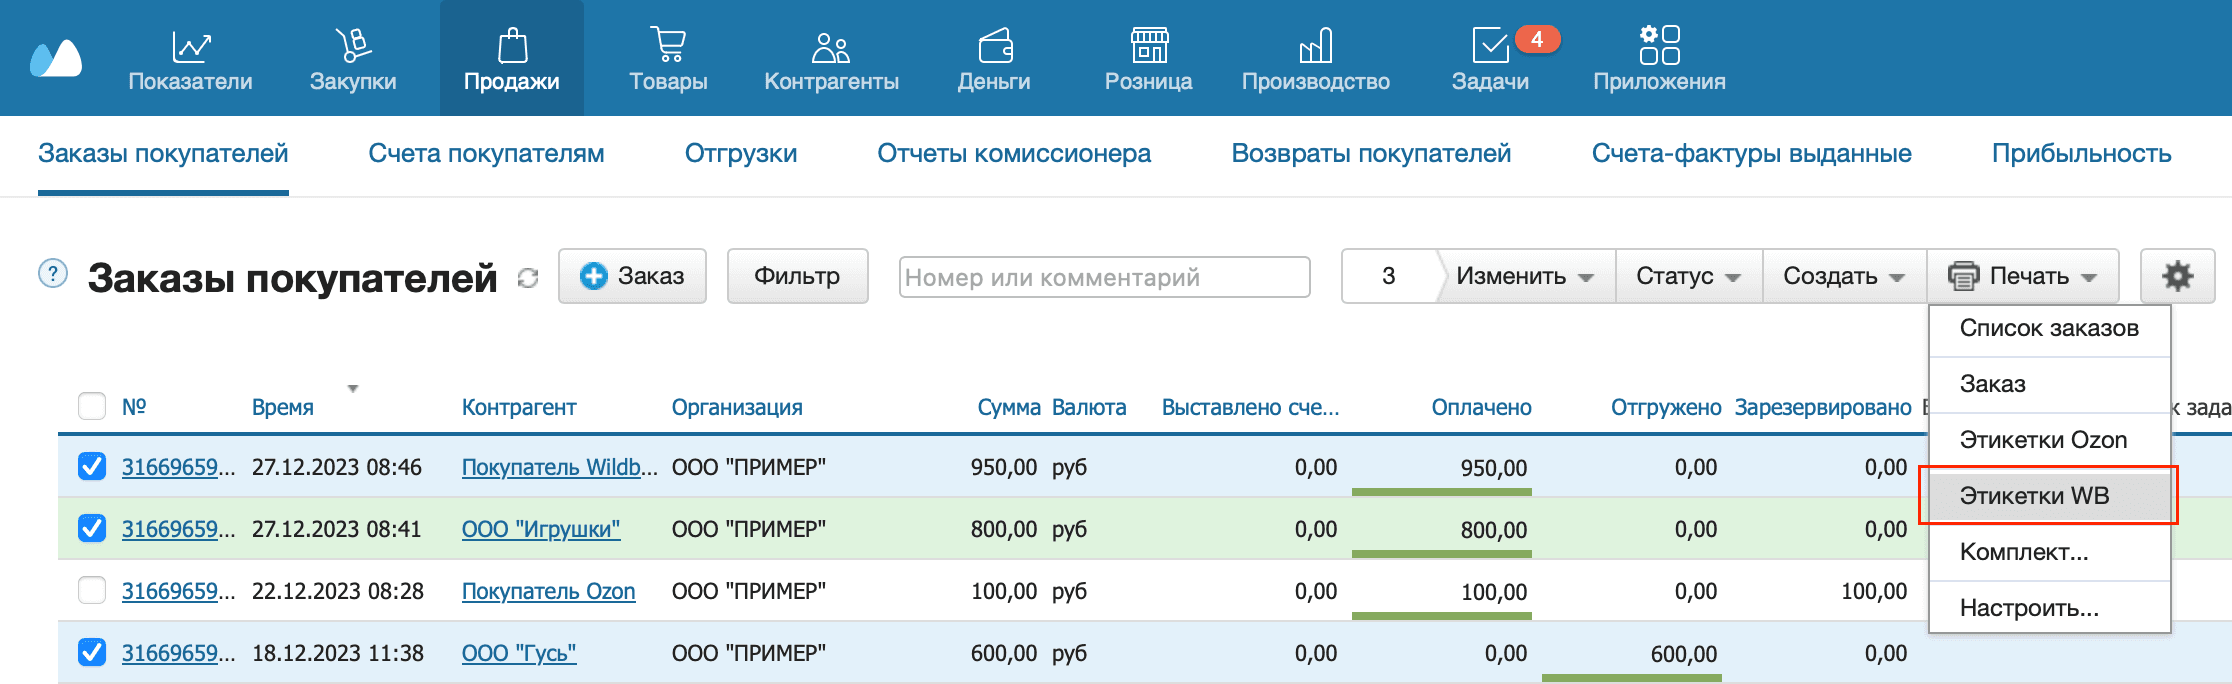Click selected count indicator showing 3
Image resolution: width=2232 pixels, height=684 pixels.
(1388, 276)
